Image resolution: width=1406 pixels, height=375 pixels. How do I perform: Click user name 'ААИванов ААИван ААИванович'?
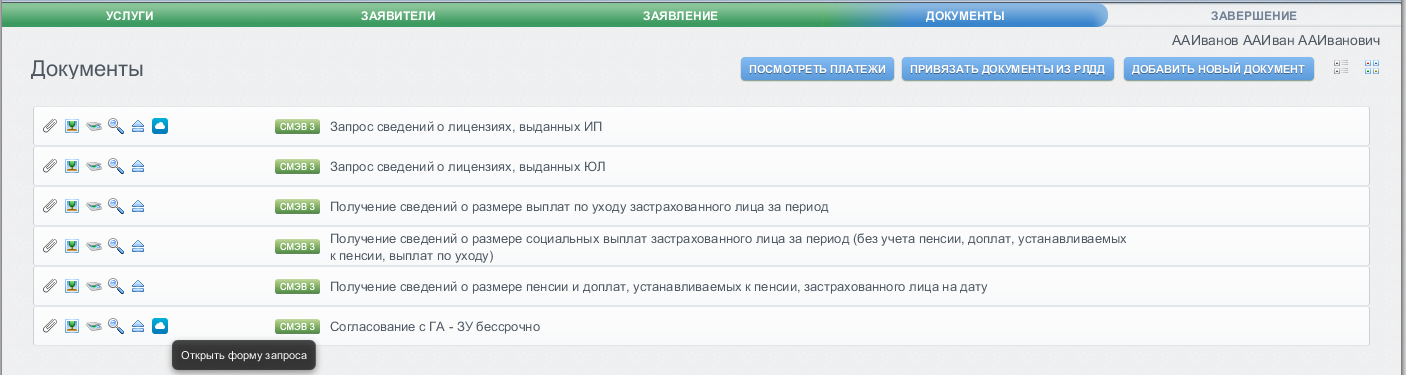tap(1275, 41)
